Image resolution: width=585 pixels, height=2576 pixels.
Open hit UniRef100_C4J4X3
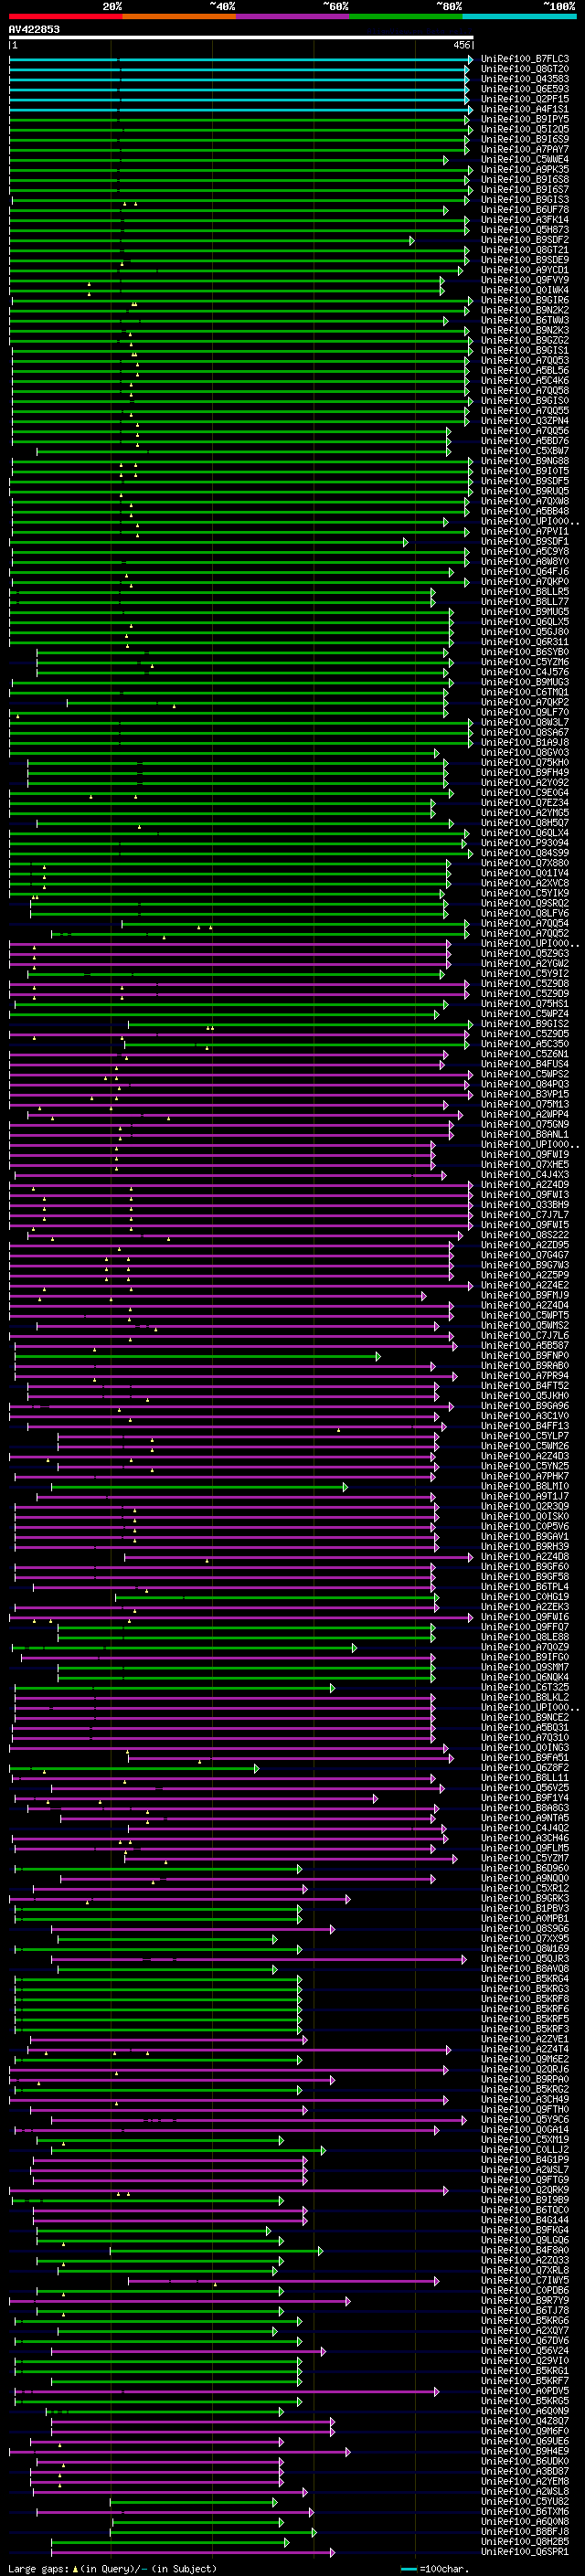pyautogui.click(x=525, y=1174)
